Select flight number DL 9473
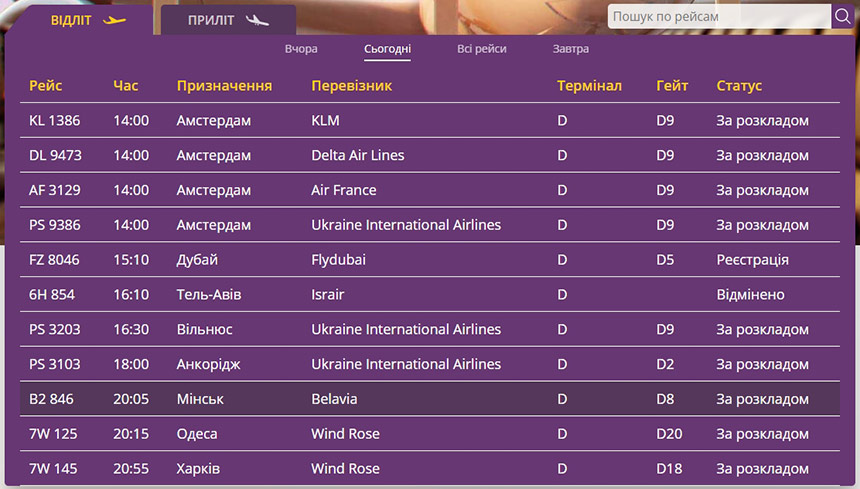Screen dimensions: 860x489 point(55,155)
